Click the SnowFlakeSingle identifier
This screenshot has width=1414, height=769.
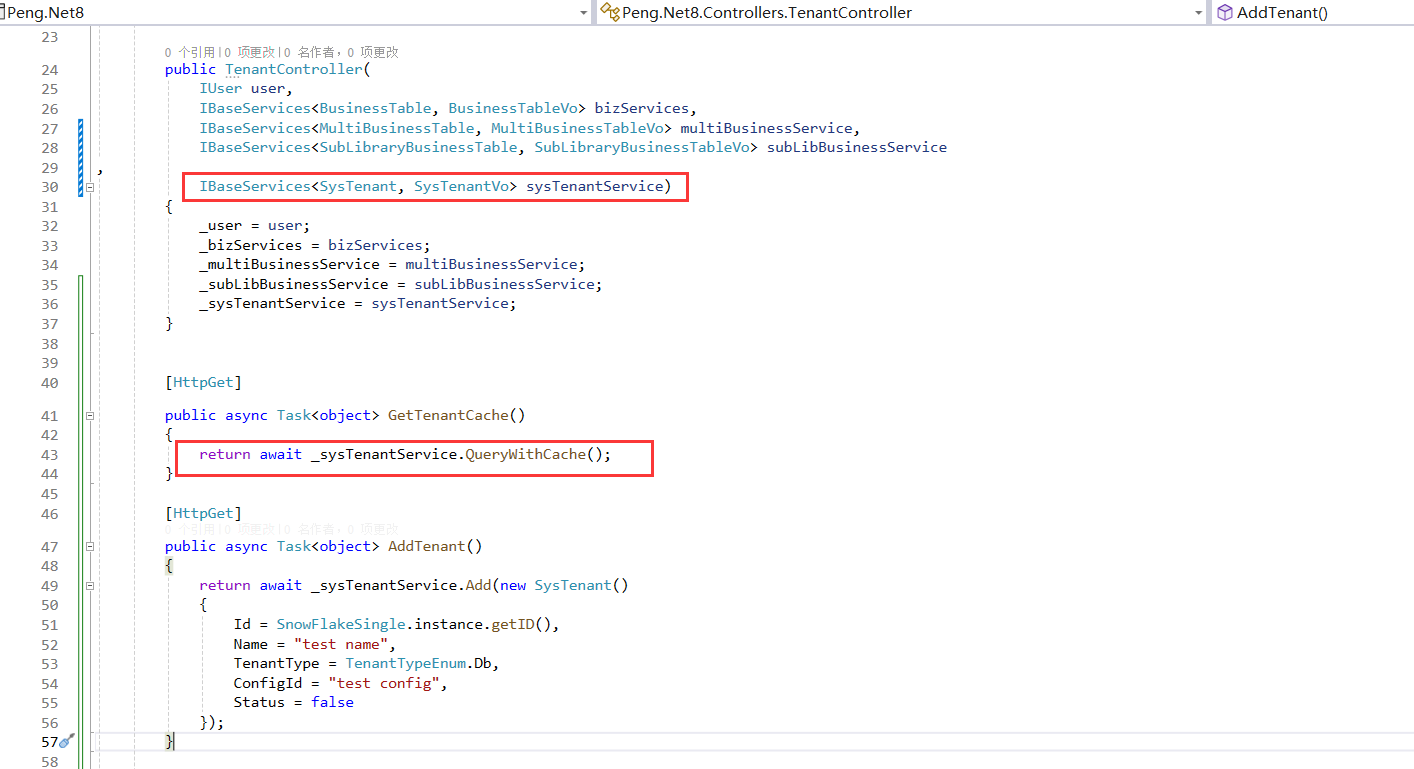point(341,624)
